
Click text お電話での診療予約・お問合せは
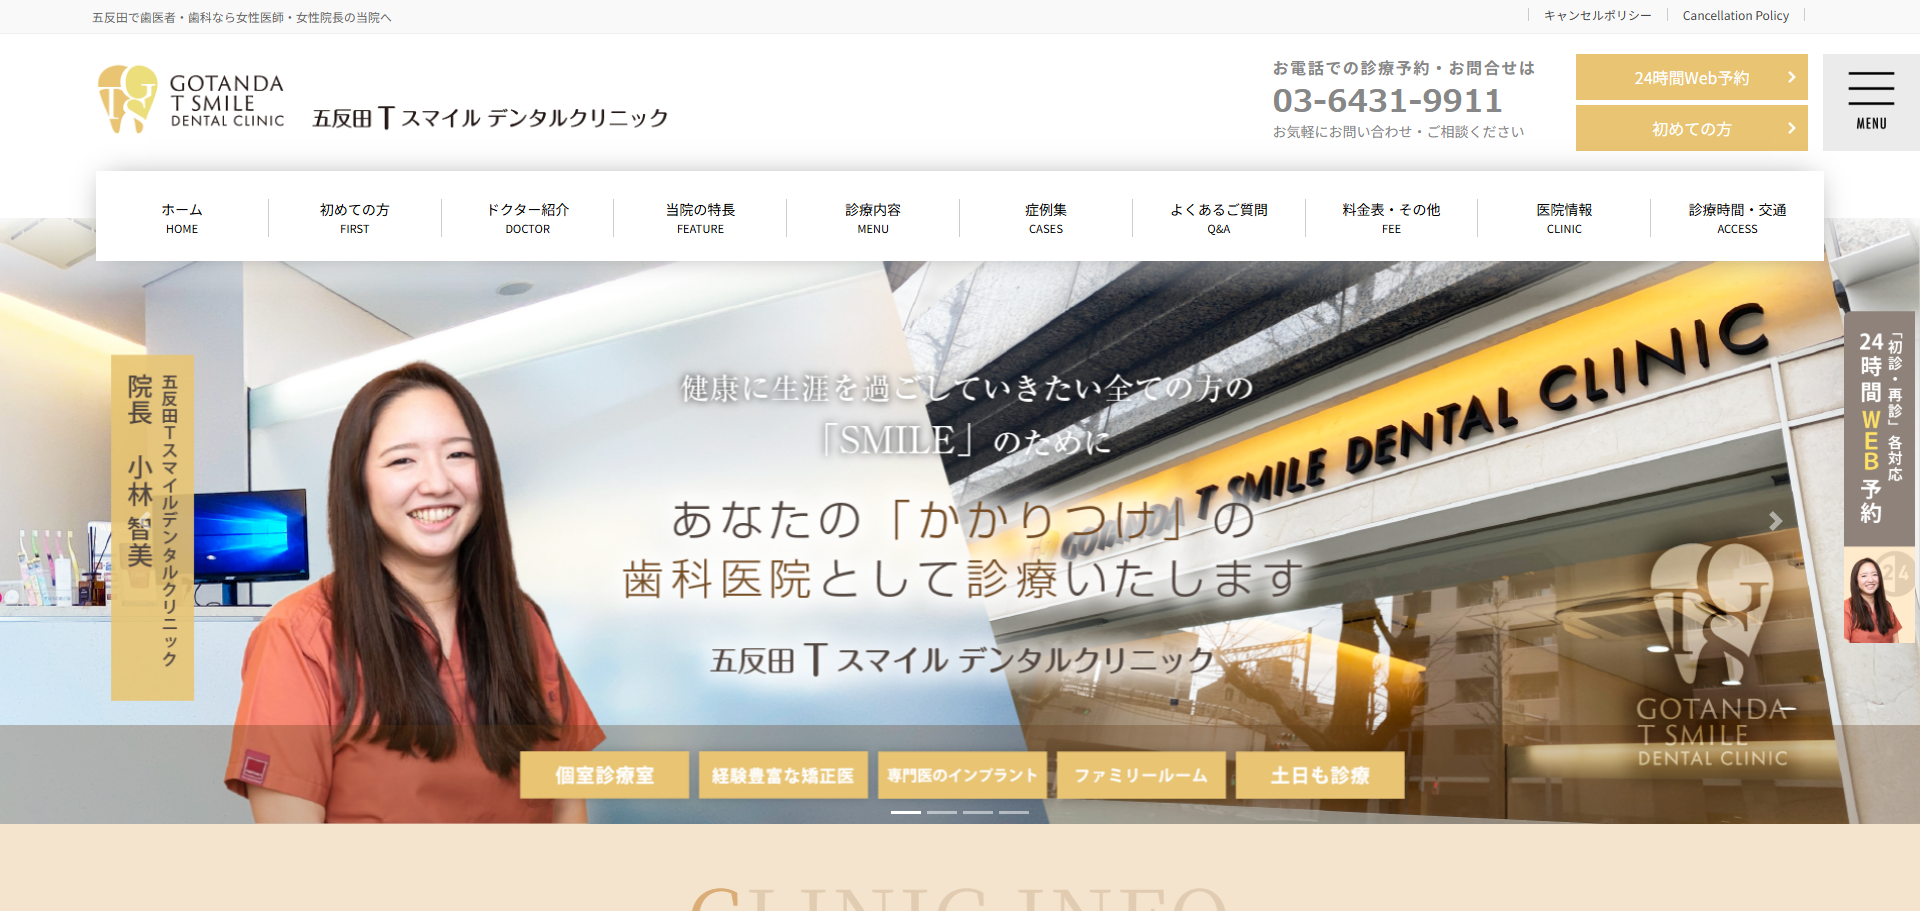point(1403,68)
